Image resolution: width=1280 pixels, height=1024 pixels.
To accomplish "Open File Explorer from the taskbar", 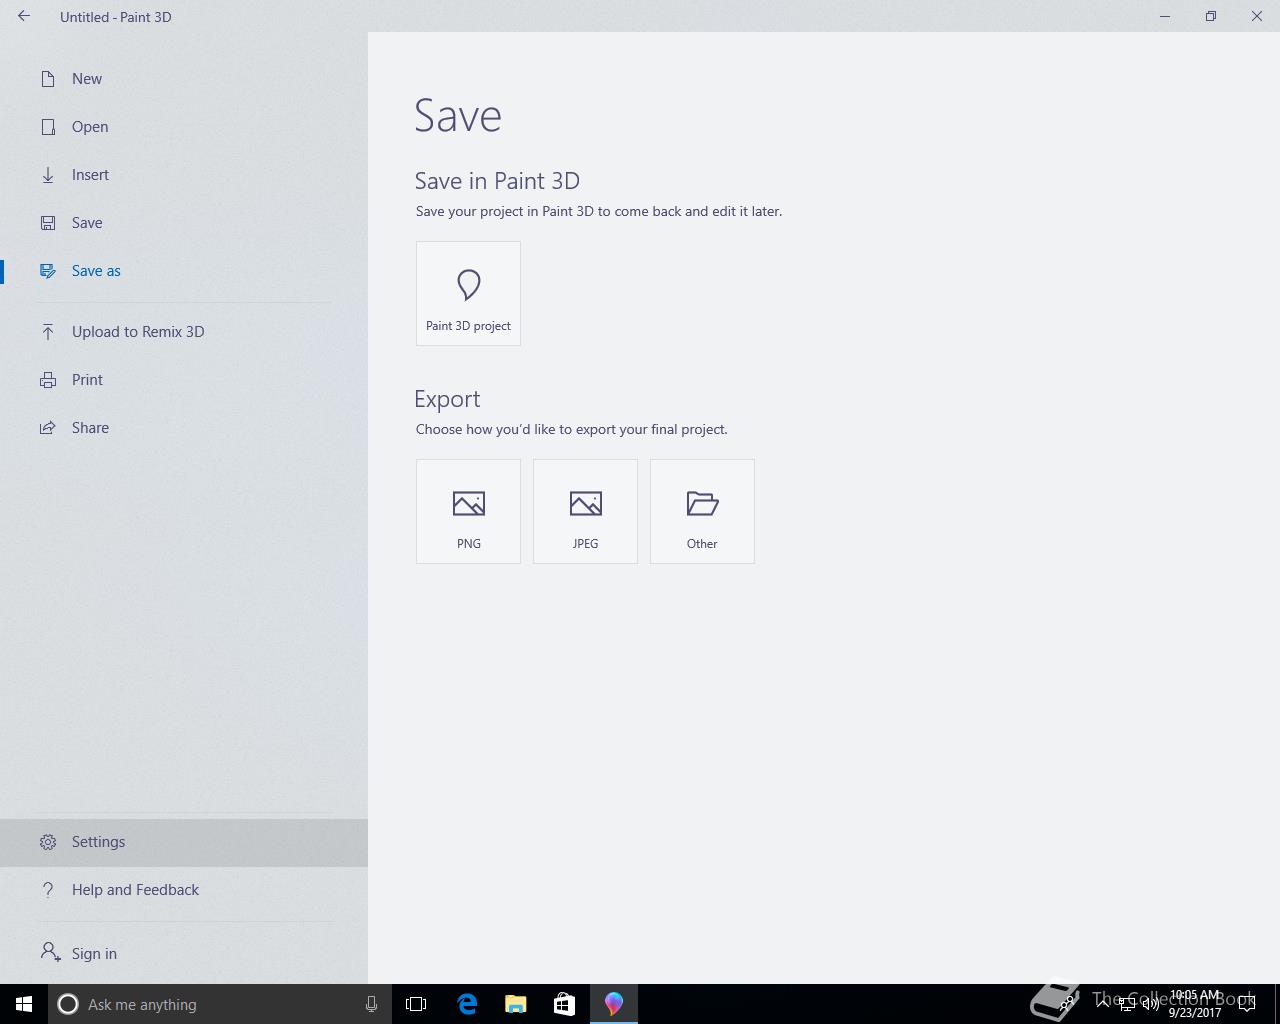I will coord(516,1004).
